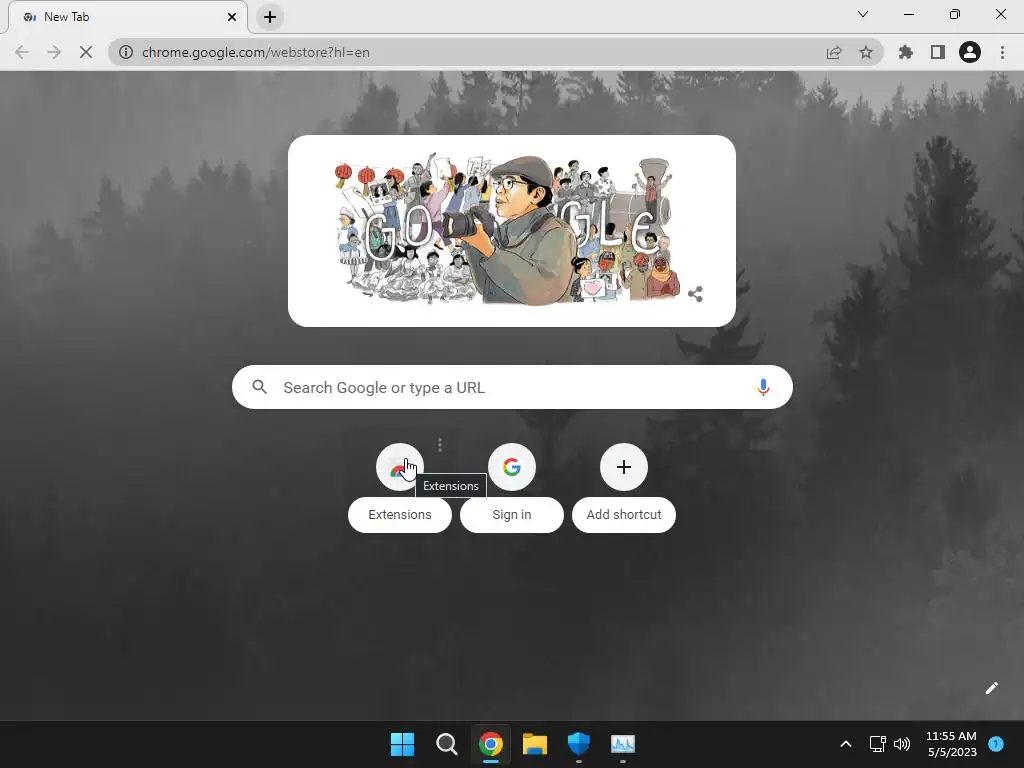Minimize the Chrome window

click(908, 14)
